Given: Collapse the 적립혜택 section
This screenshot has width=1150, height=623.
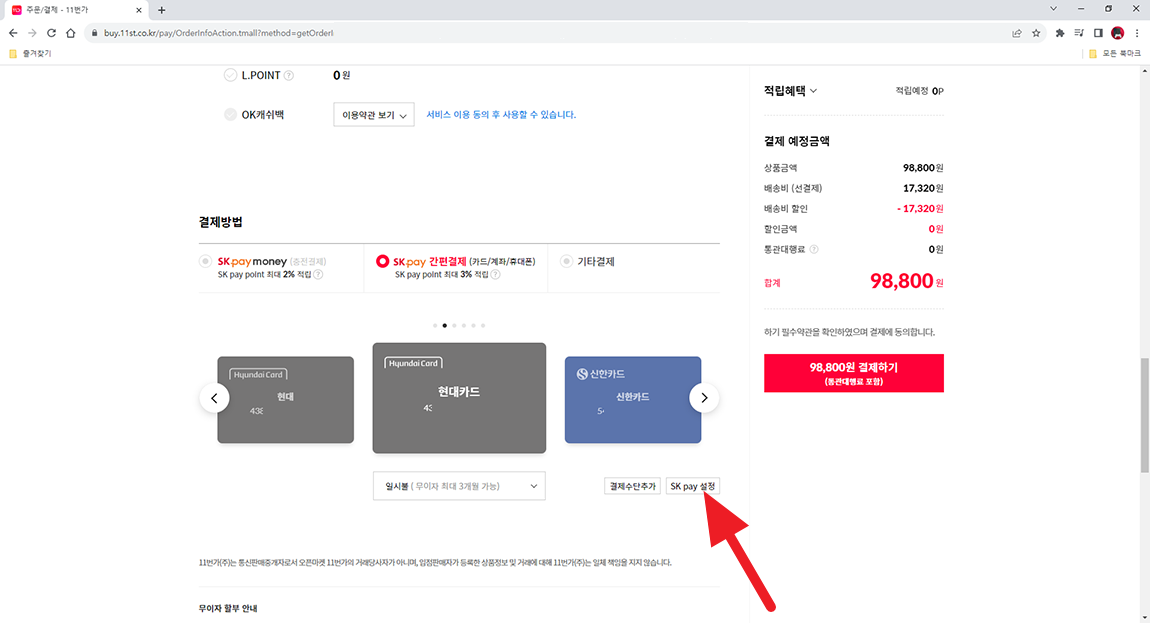Looking at the screenshot, I should (x=813, y=88).
